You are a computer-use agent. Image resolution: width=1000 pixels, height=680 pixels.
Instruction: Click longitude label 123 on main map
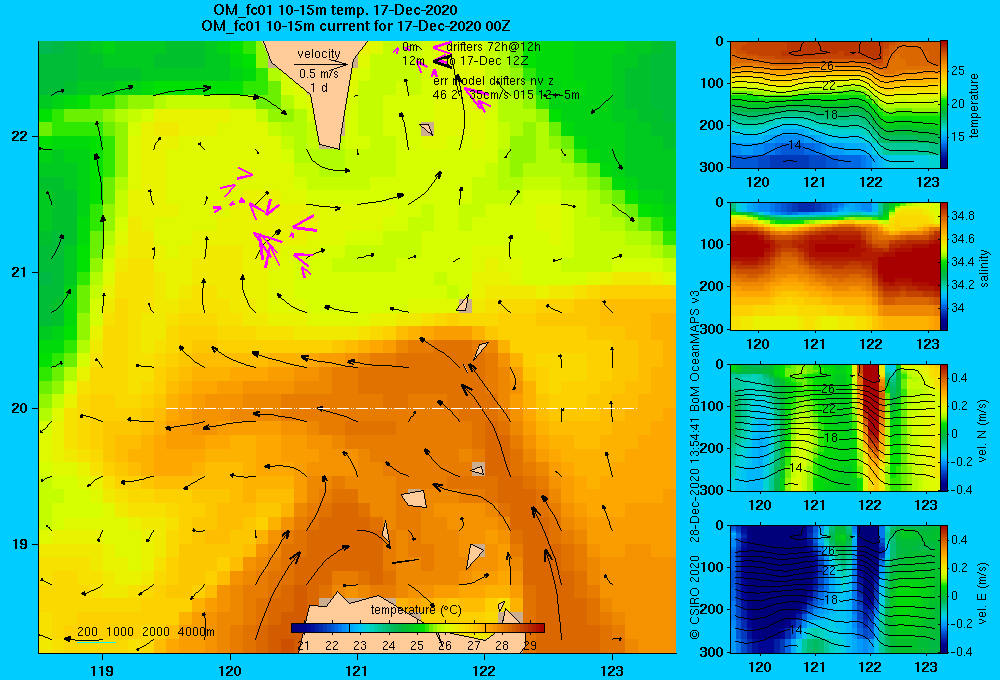(x=612, y=670)
